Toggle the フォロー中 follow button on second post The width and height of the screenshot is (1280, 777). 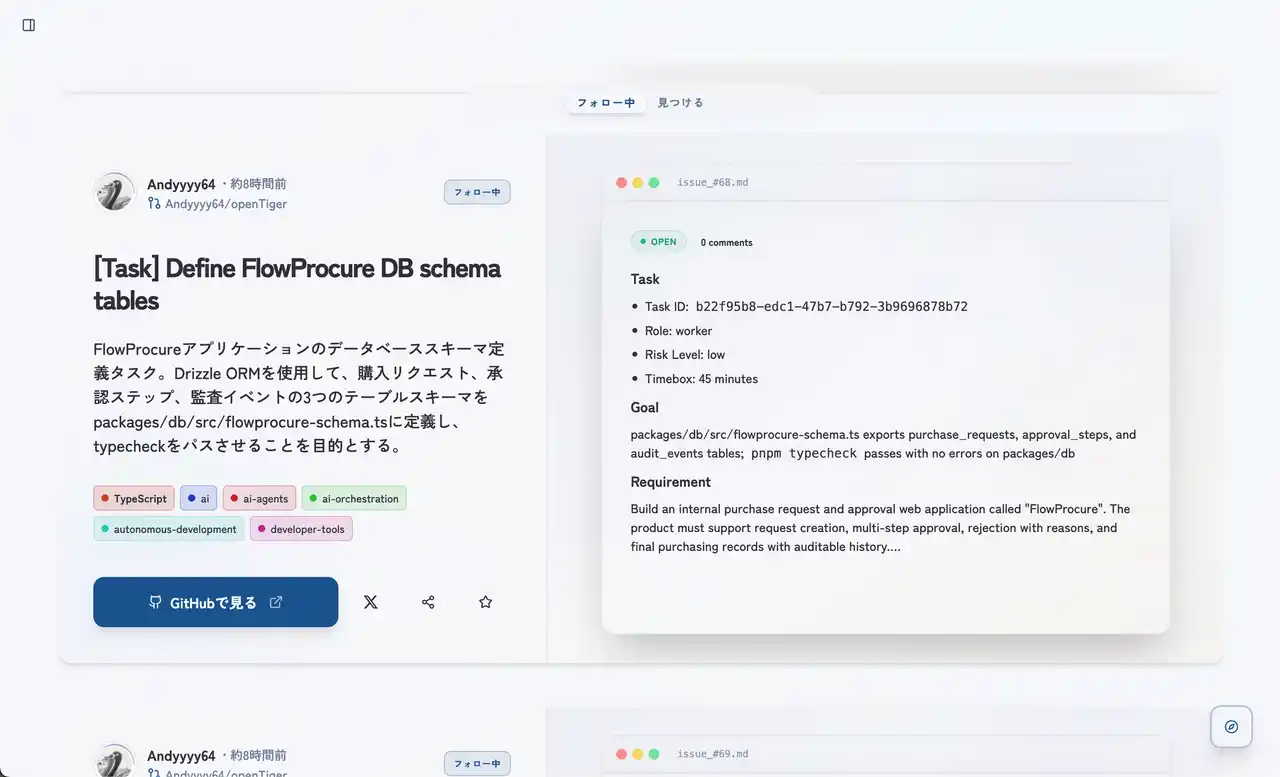click(x=477, y=763)
